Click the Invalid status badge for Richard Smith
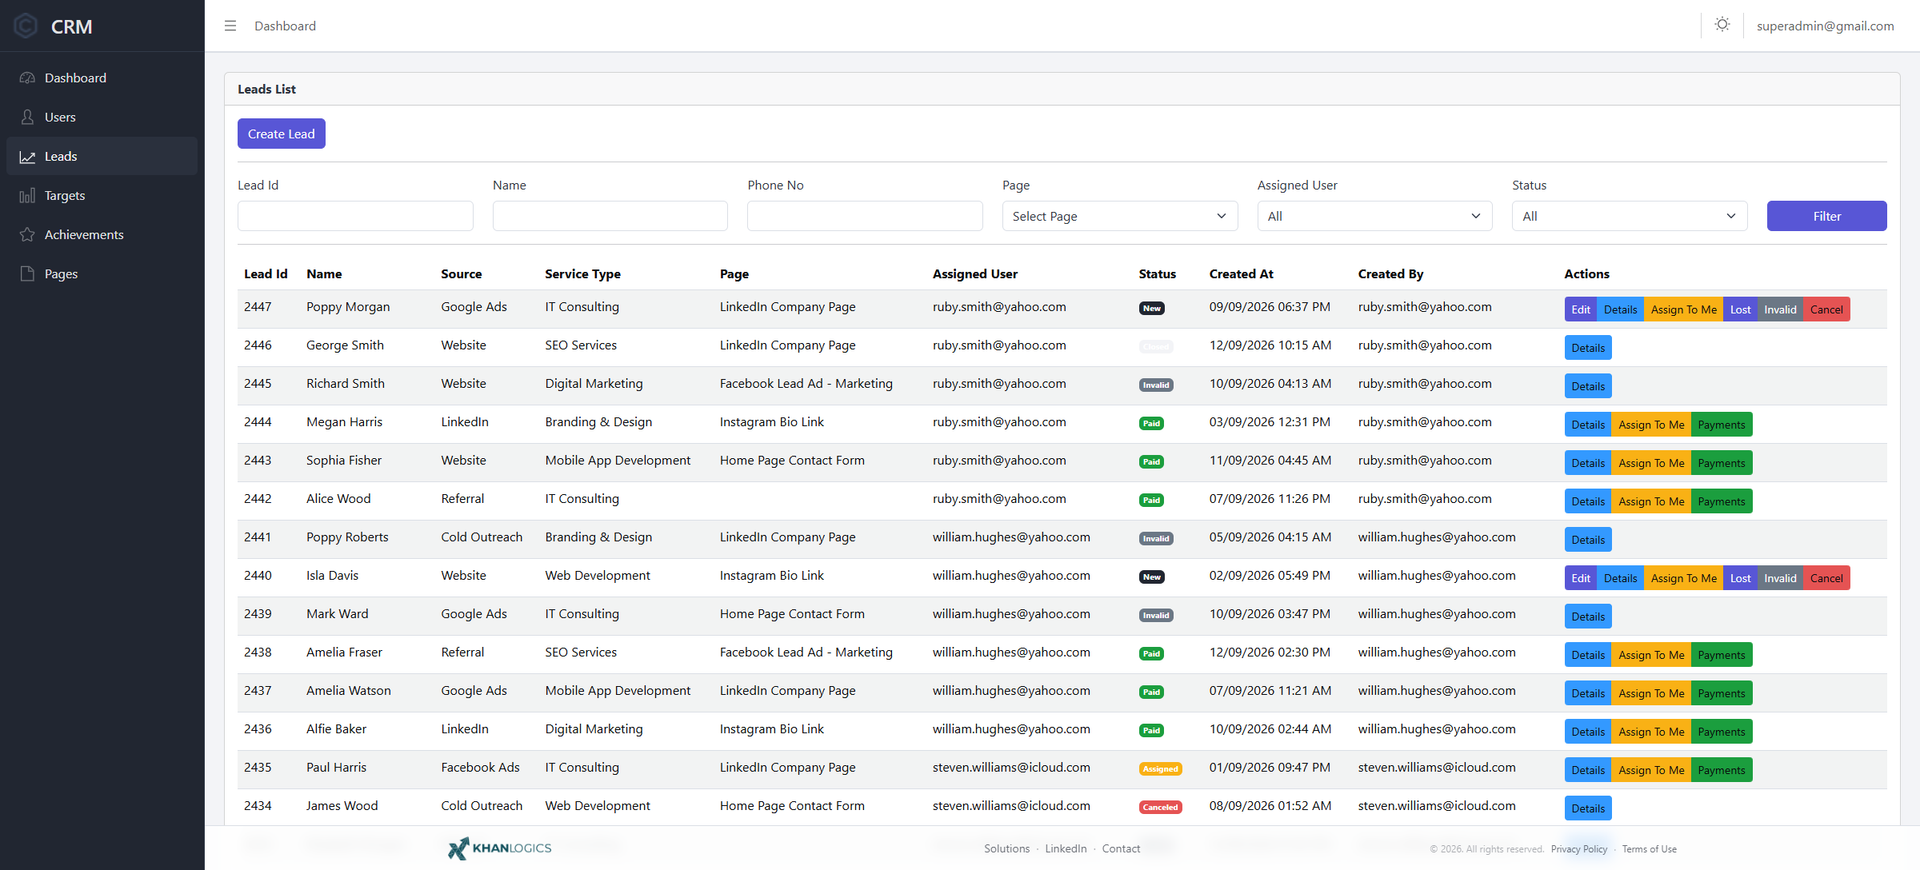 [1156, 385]
